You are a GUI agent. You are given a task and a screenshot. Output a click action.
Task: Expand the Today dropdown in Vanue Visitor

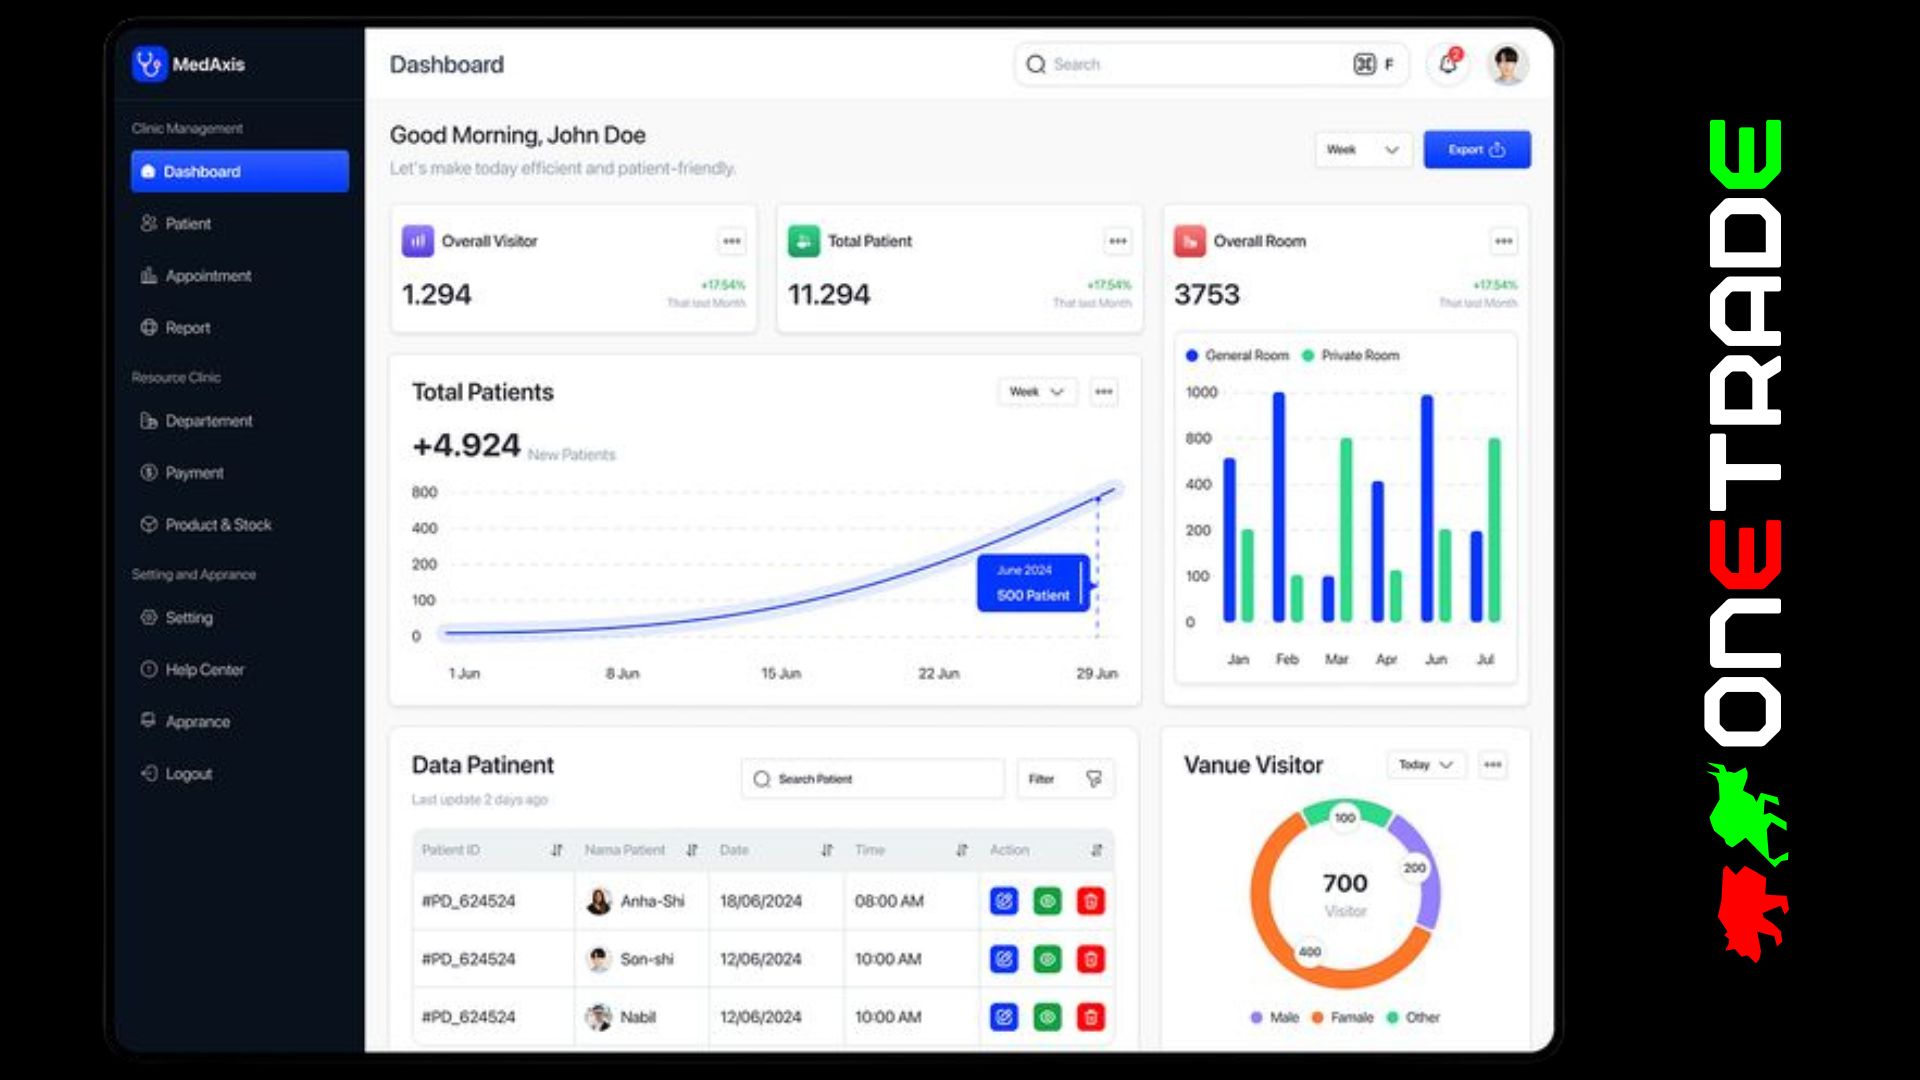point(1425,765)
